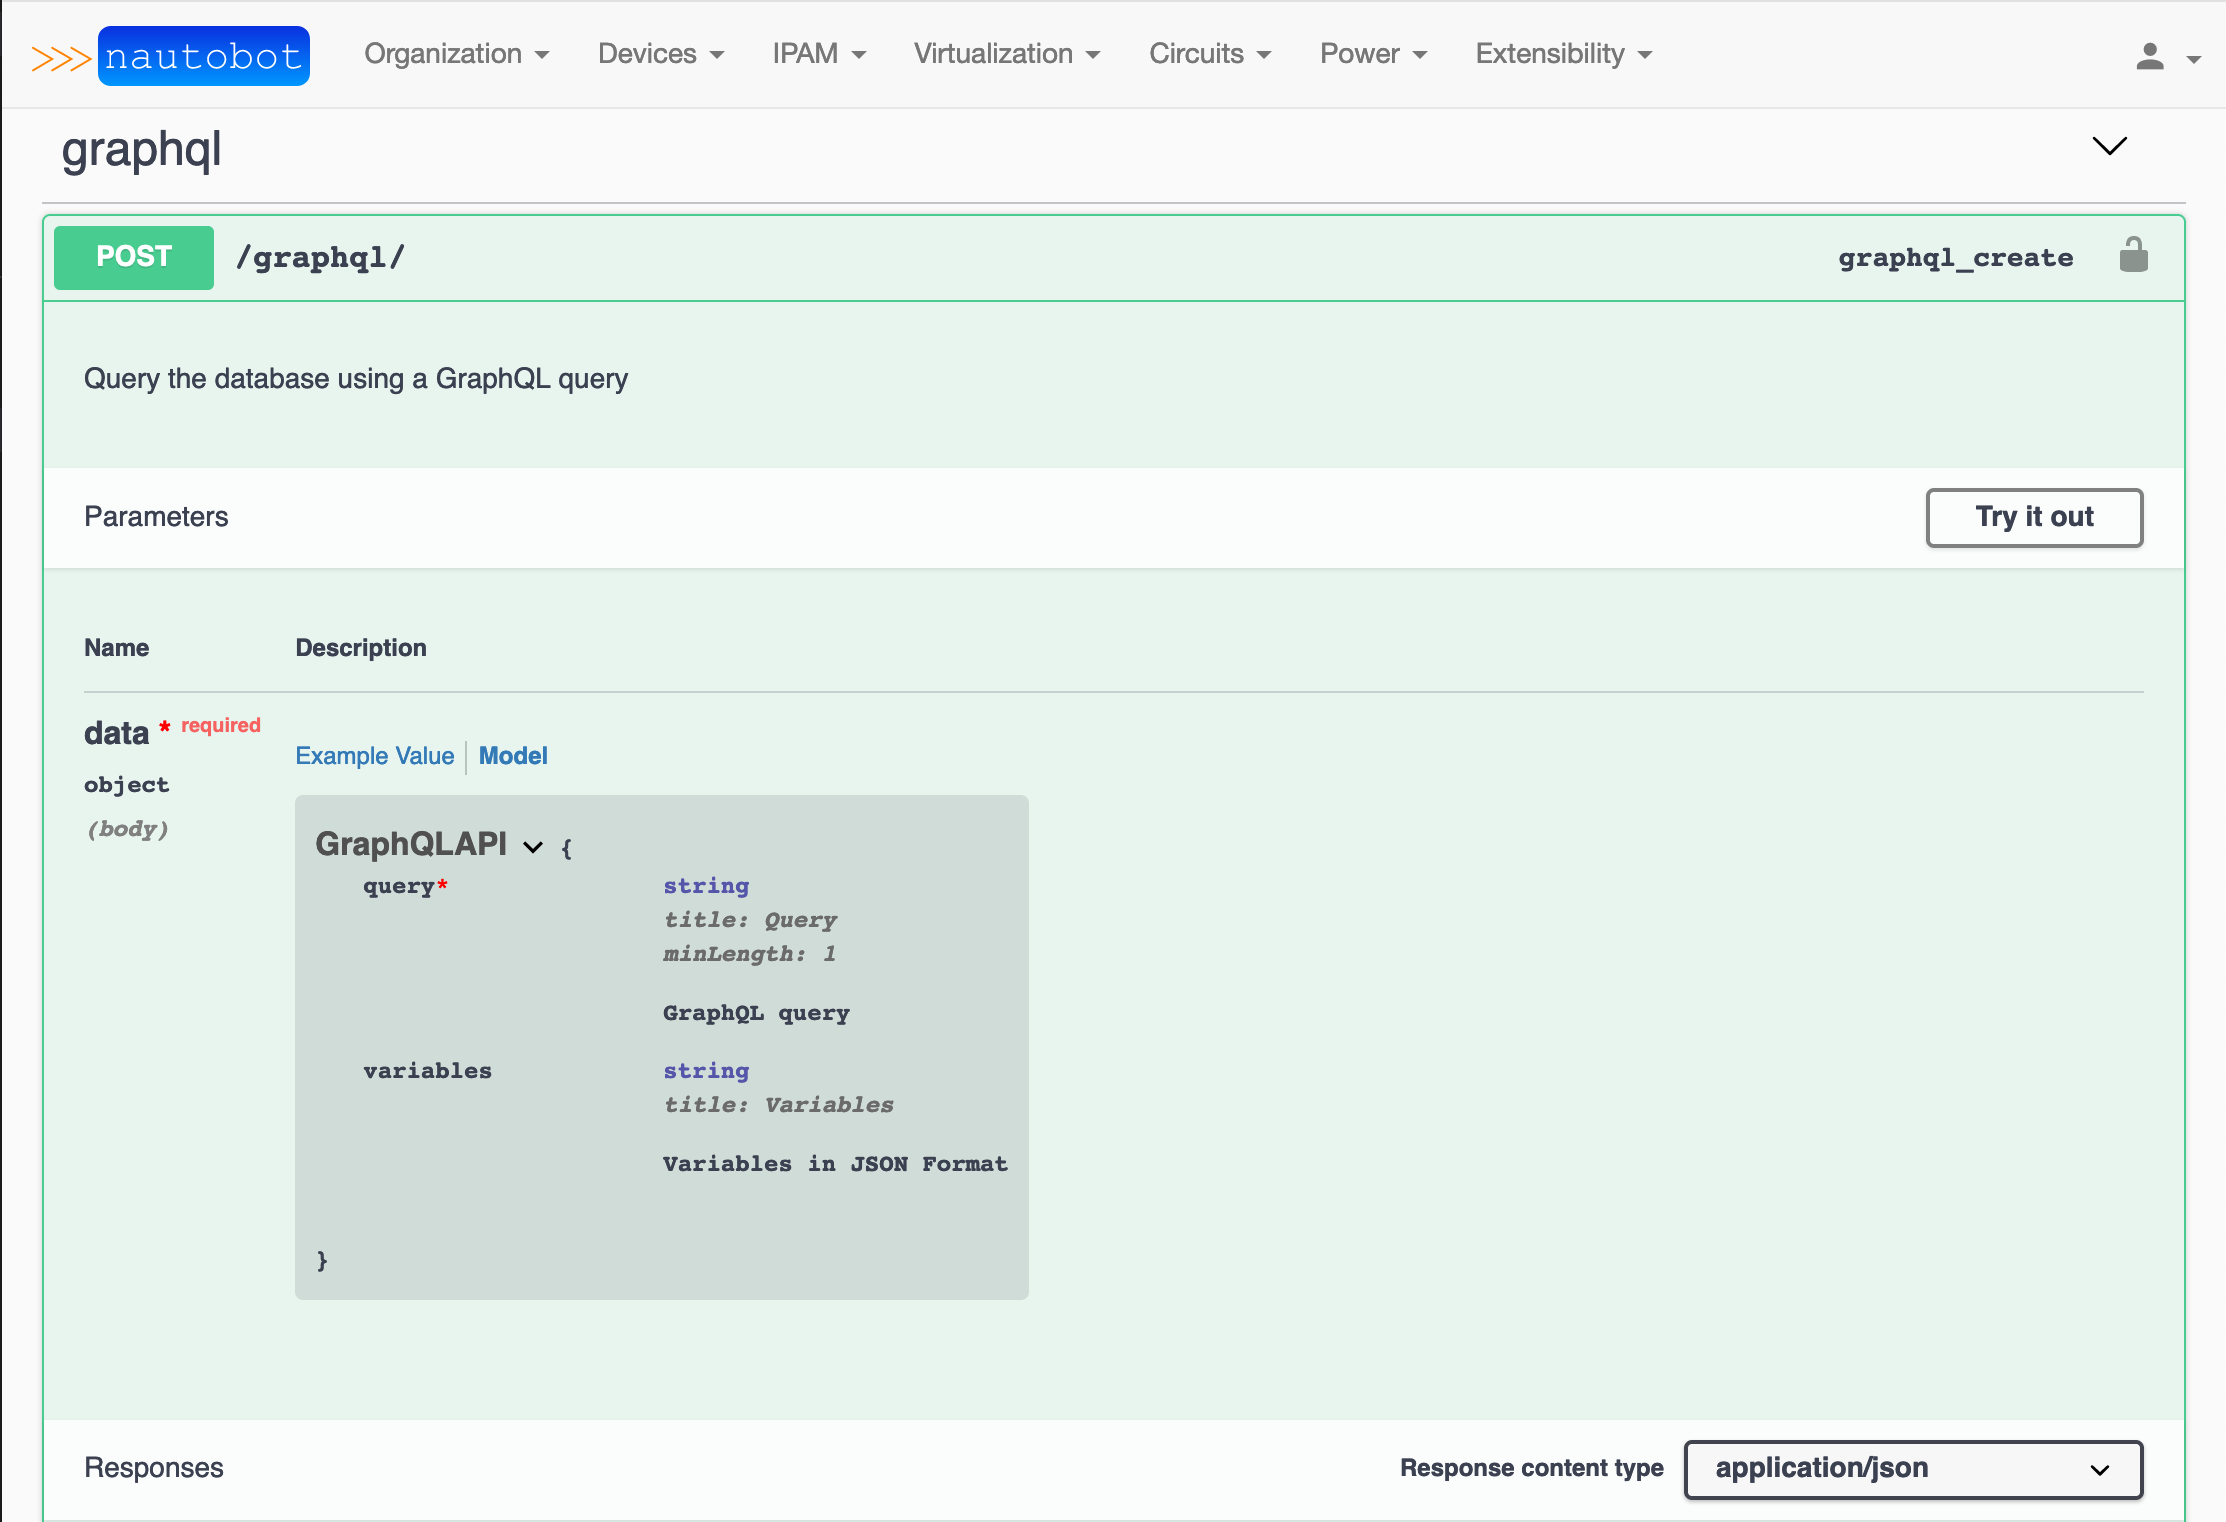The width and height of the screenshot is (2226, 1522).
Task: Select the Extensibility menu item
Action: pos(1551,54)
